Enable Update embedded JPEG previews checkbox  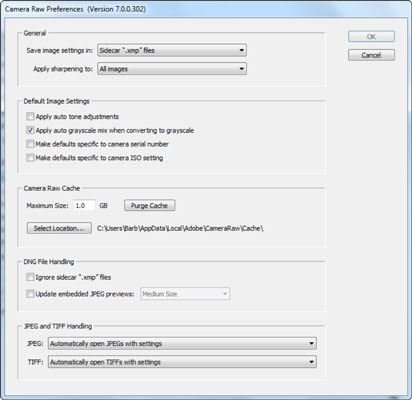[30, 294]
